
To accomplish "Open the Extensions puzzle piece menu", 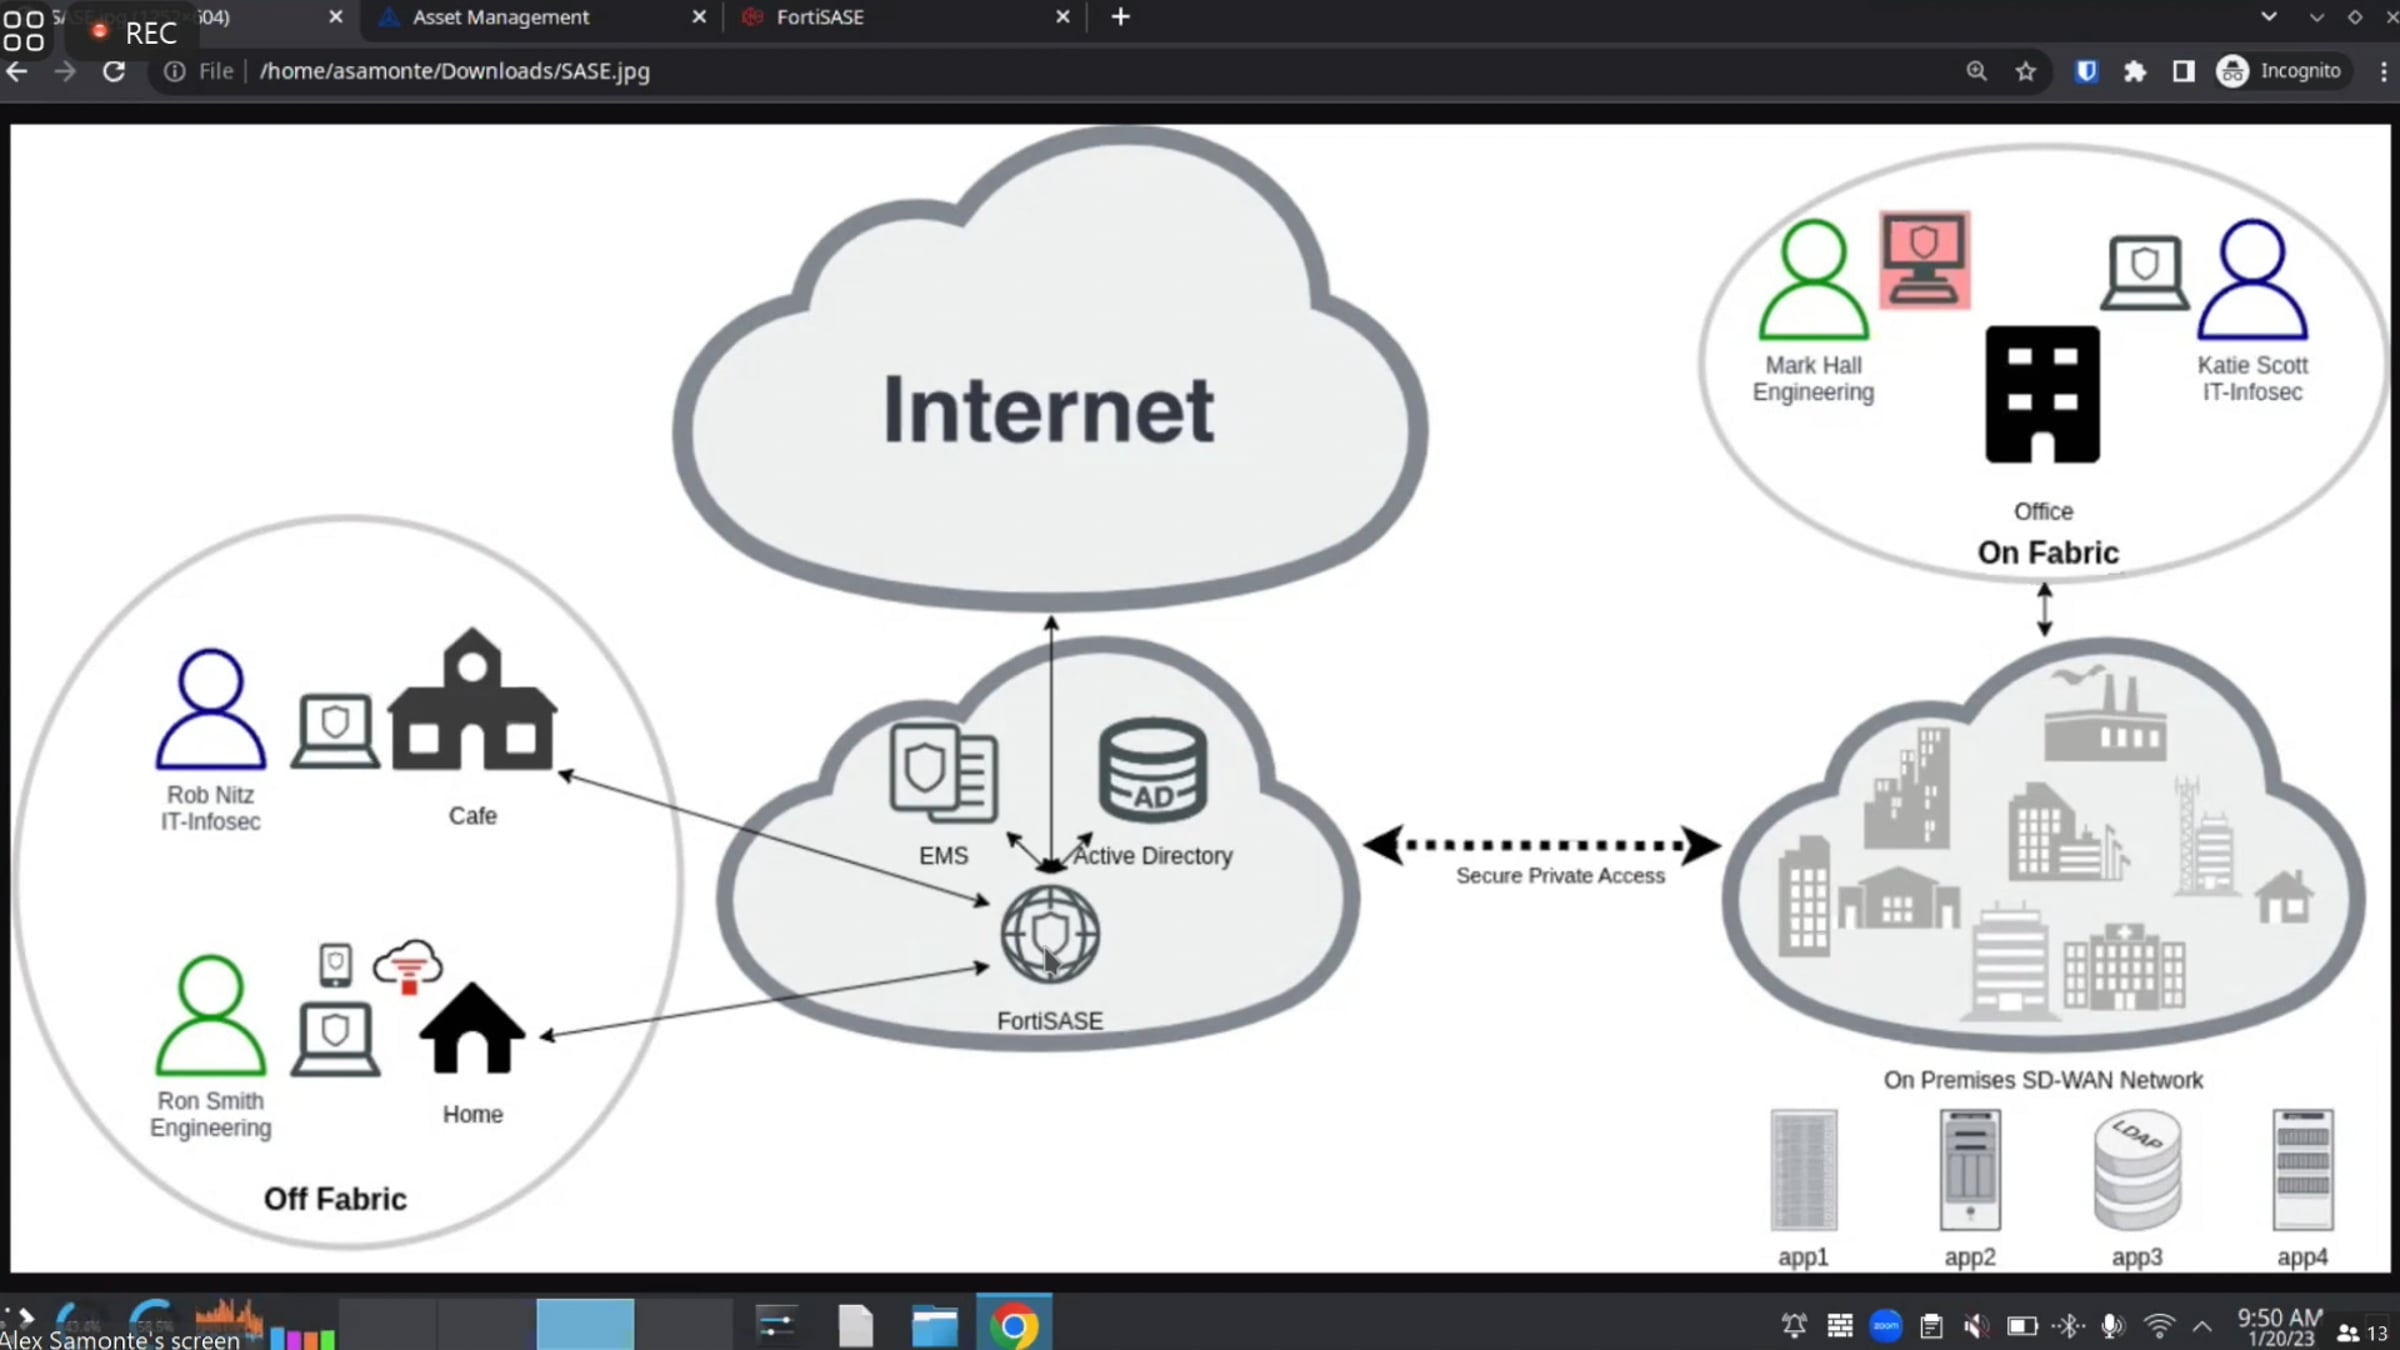I will pyautogui.click(x=2135, y=71).
